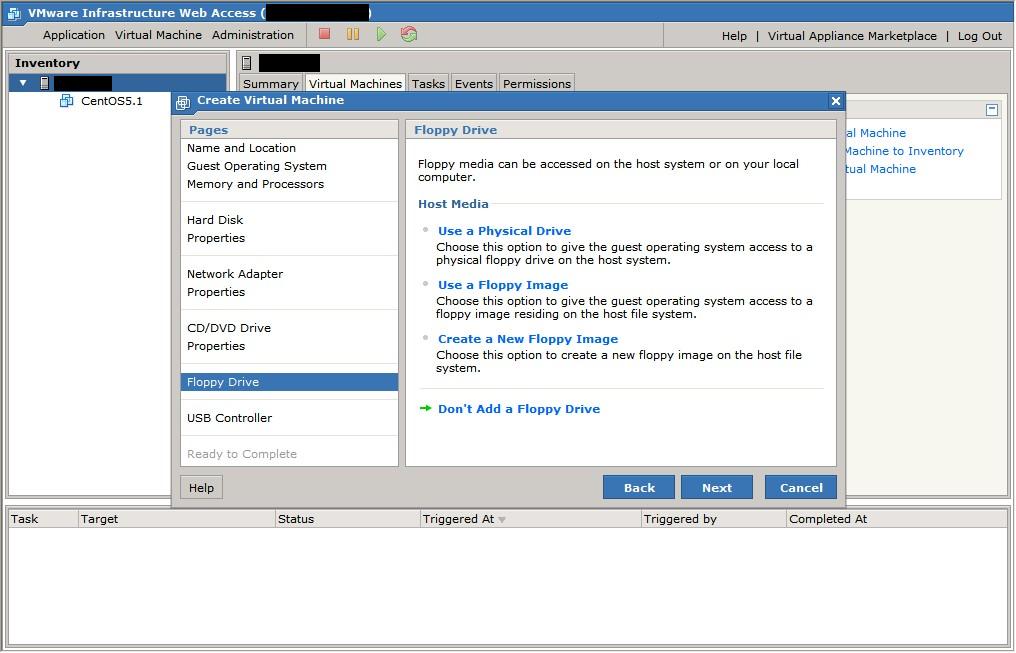Click the red Power Off toolbar icon
This screenshot has height=653, width=1016.
pyautogui.click(x=325, y=34)
